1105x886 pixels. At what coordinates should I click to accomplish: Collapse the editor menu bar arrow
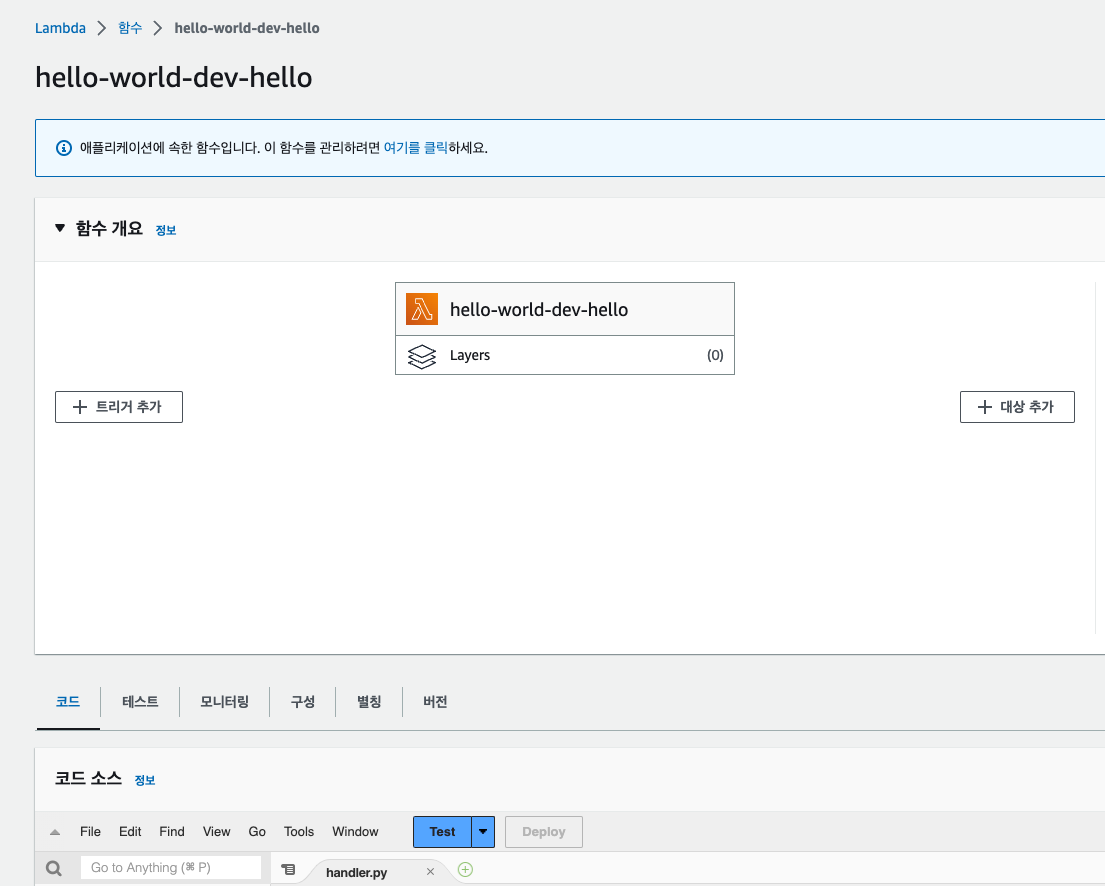coord(55,832)
